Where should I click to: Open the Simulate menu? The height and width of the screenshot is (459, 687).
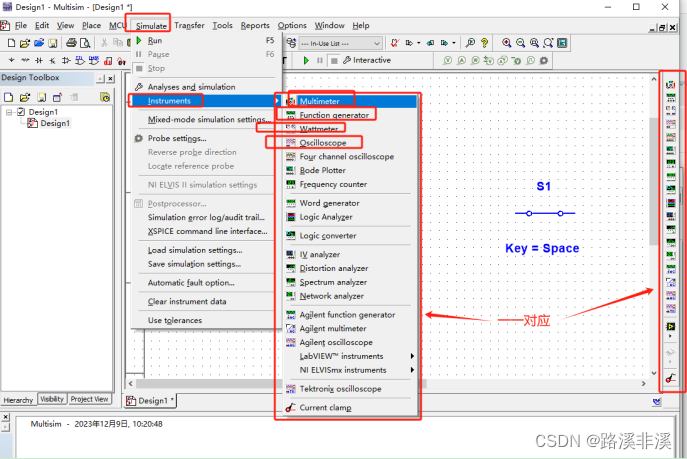click(x=151, y=26)
